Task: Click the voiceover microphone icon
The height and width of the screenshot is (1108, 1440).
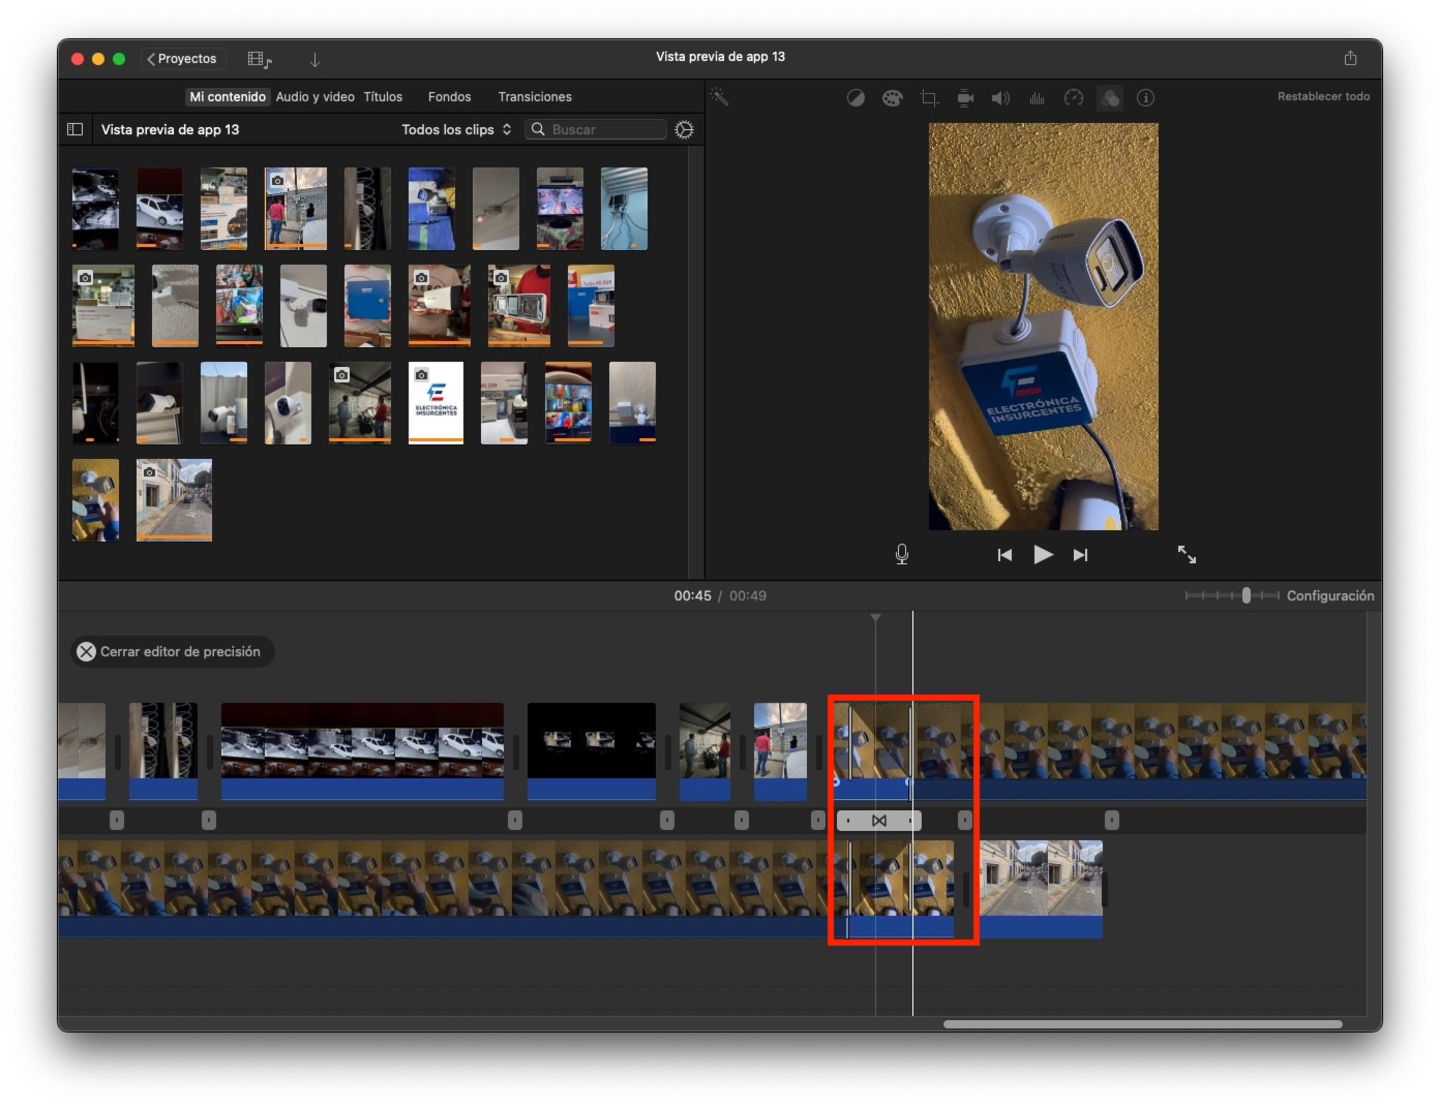Action: tap(902, 554)
